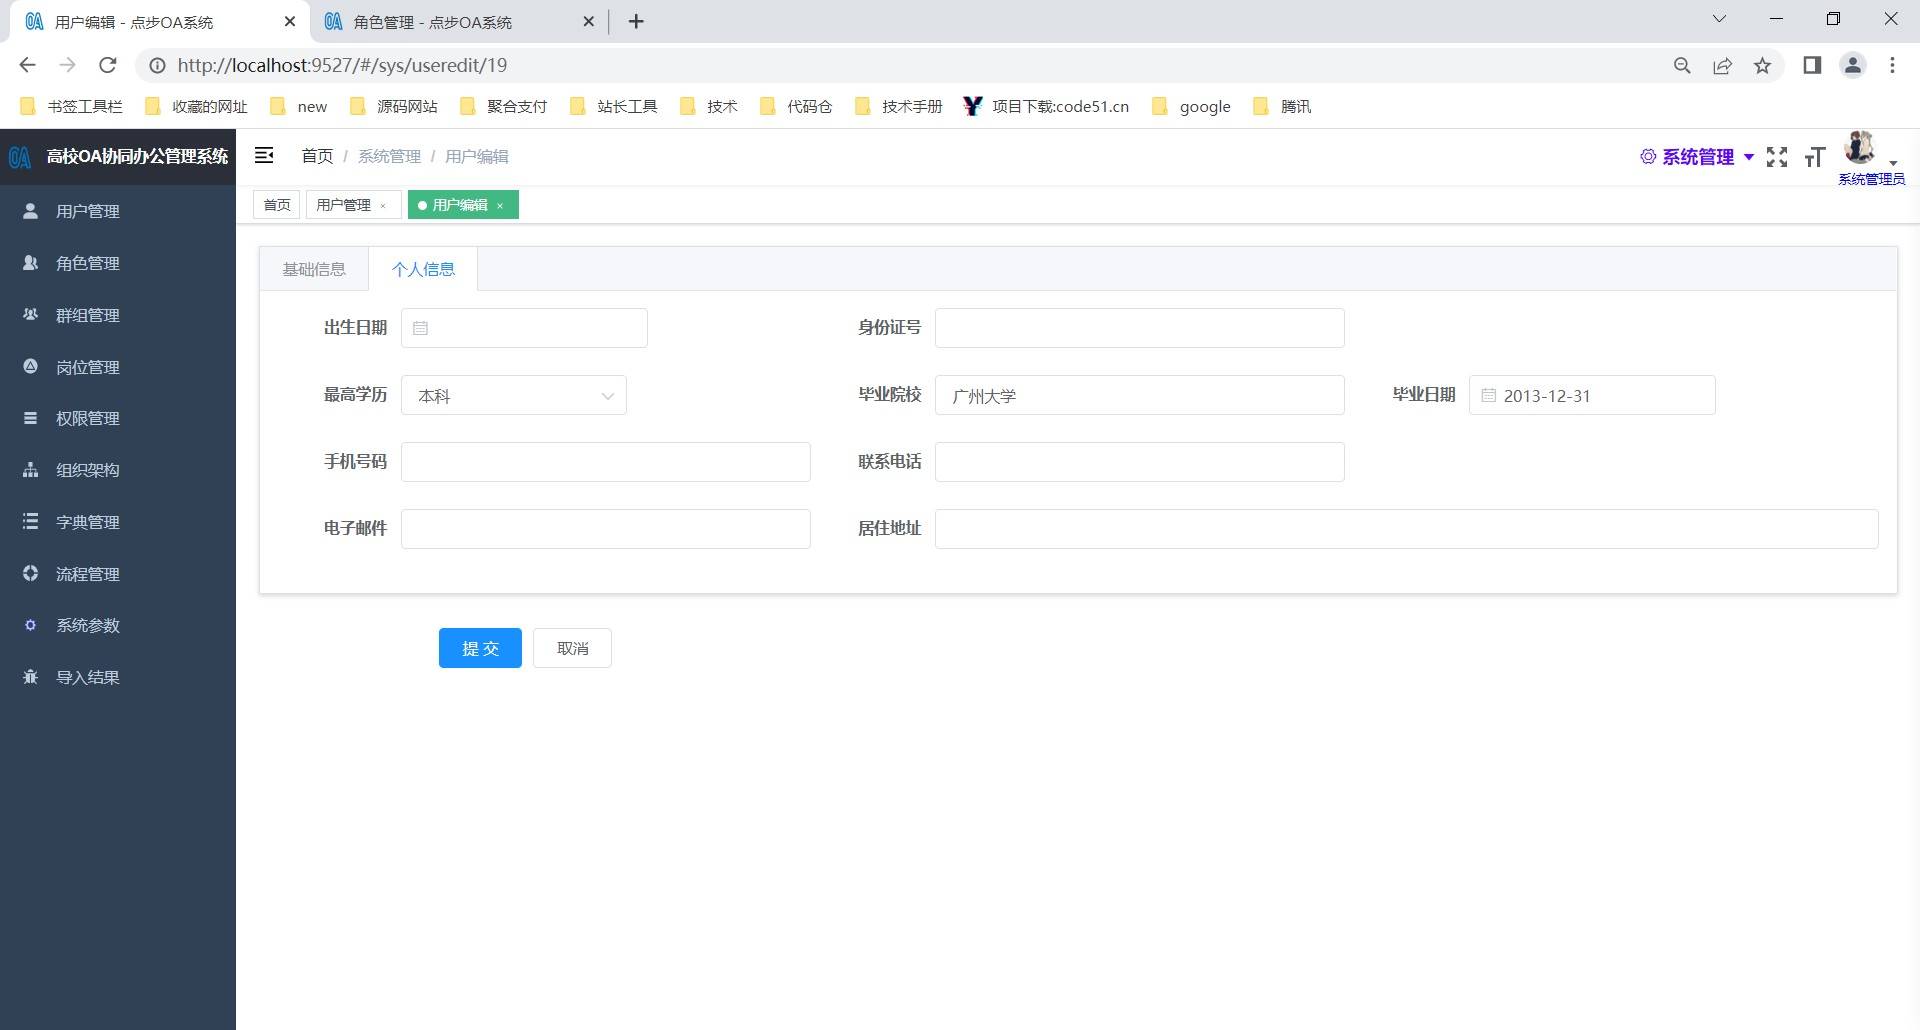The height and width of the screenshot is (1030, 1920).
Task: Click the 岗位管理 icon in sidebar
Action: [30, 366]
